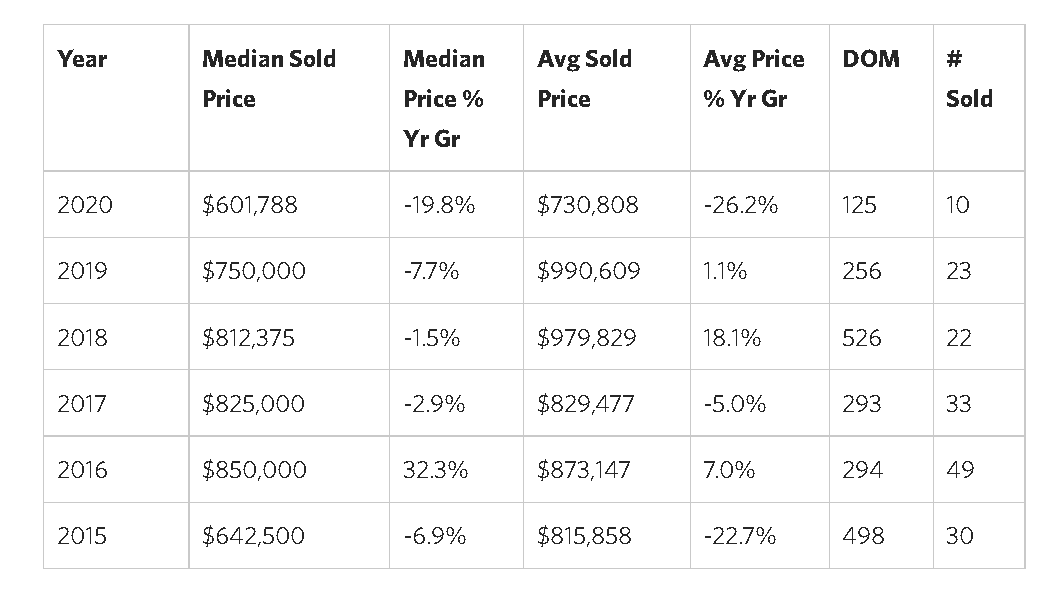Click the $642,500 median price cell
The width and height of the screenshot is (1062, 596).
pyautogui.click(x=252, y=536)
